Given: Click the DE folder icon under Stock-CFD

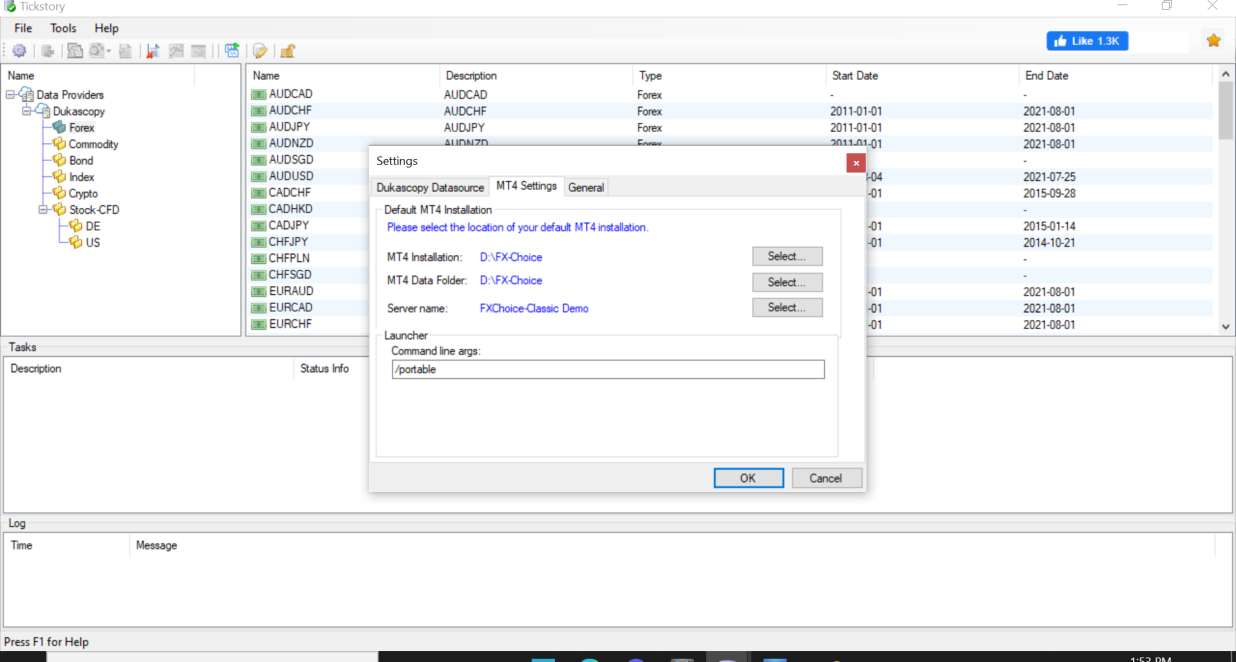Looking at the screenshot, I should coord(76,226).
